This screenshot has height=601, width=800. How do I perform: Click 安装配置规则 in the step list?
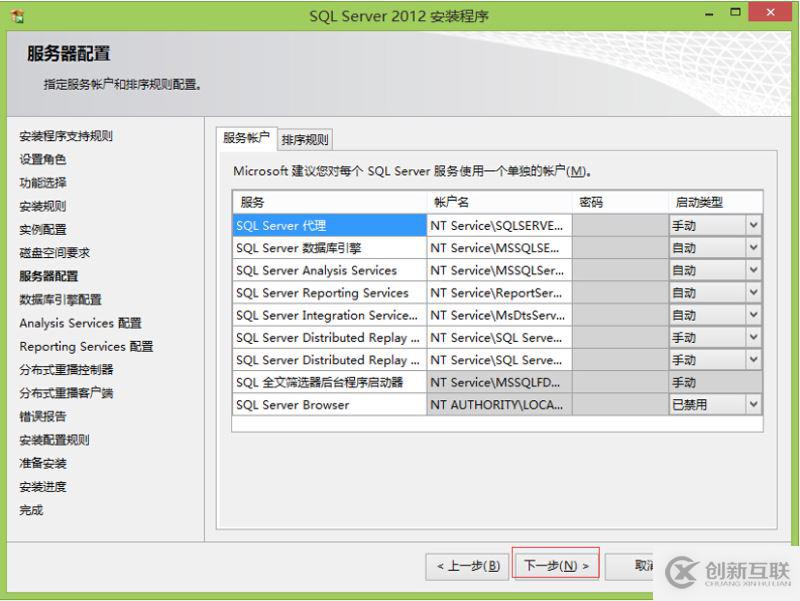coord(55,440)
